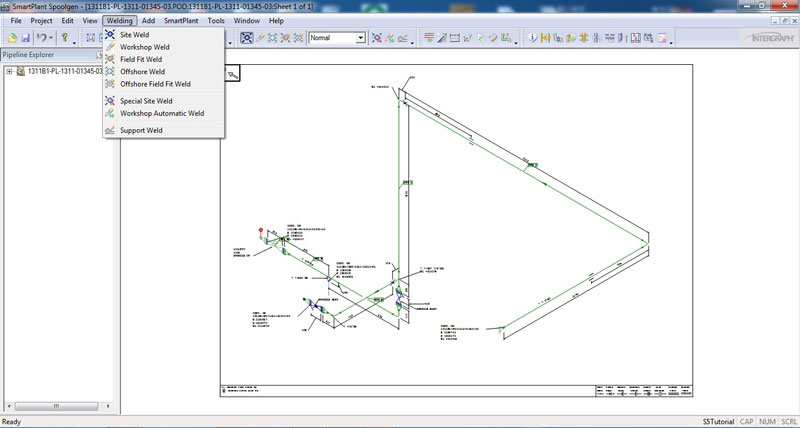Click the SCRL indicator in status bar
The image size is (800, 428).
[x=789, y=422]
